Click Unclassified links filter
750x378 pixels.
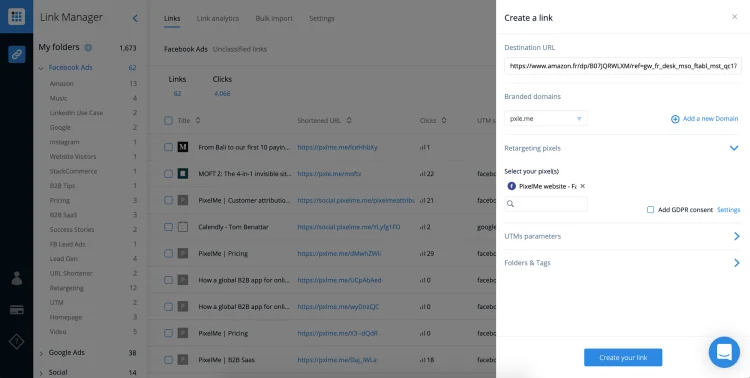coord(240,49)
